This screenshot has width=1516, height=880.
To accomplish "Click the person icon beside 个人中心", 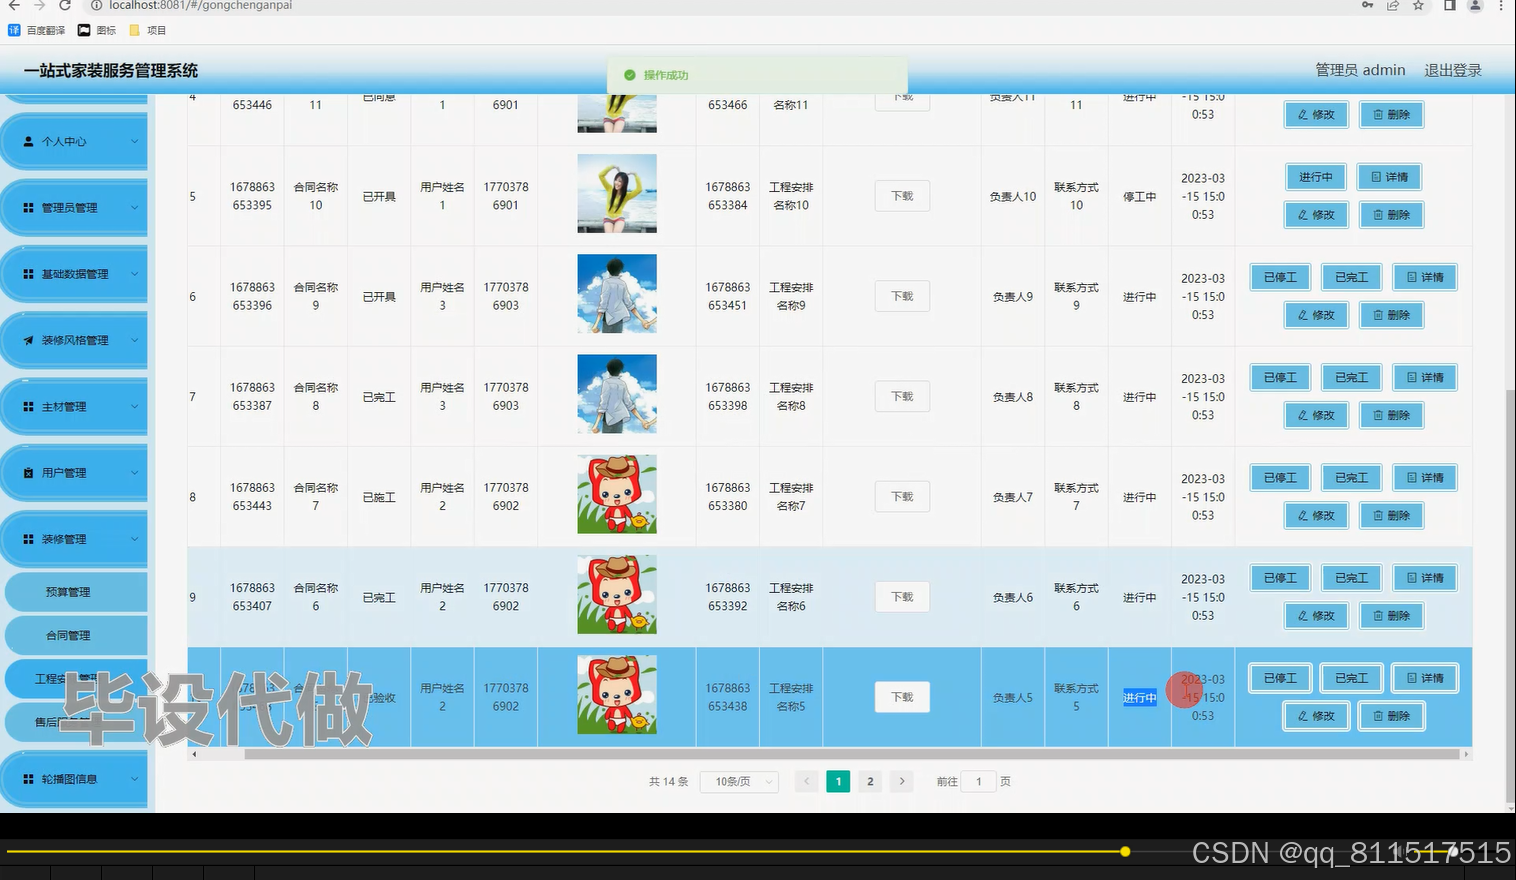I will [x=29, y=142].
